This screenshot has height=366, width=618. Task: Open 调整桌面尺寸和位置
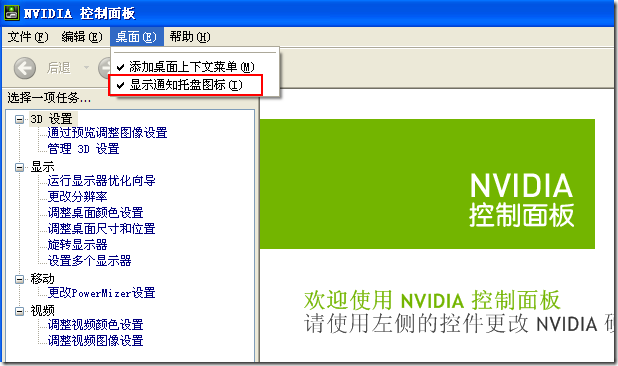(101, 229)
